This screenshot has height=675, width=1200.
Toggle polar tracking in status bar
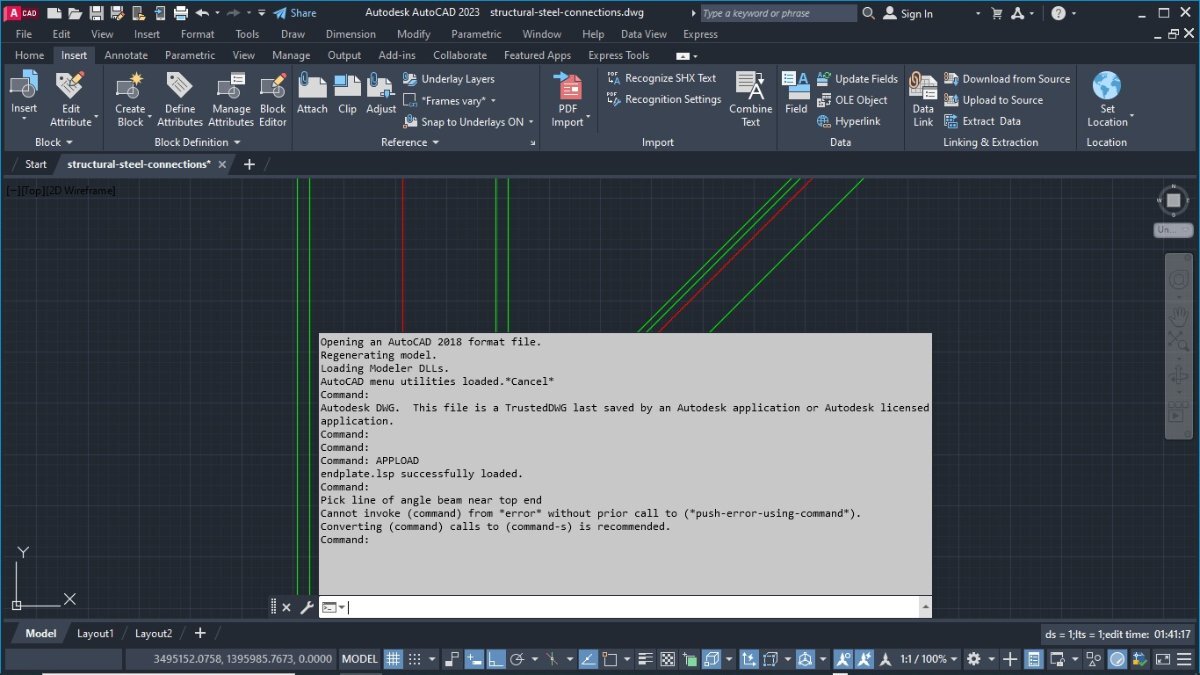[x=517, y=659]
